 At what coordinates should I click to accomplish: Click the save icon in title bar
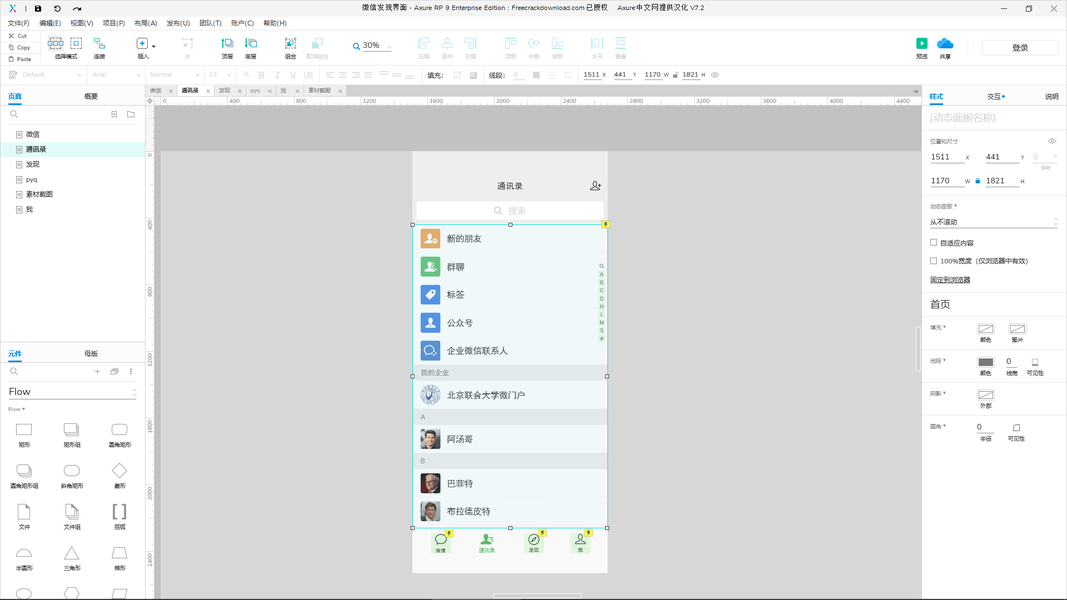coord(38,8)
